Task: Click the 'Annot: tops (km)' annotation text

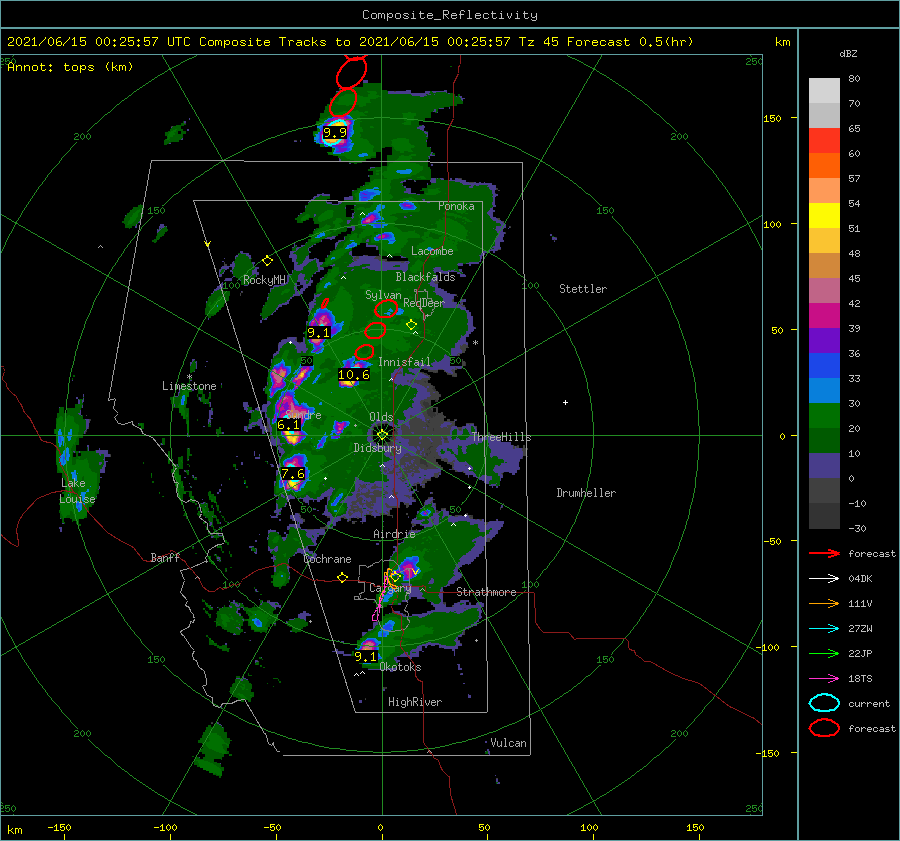Action: pos(70,67)
